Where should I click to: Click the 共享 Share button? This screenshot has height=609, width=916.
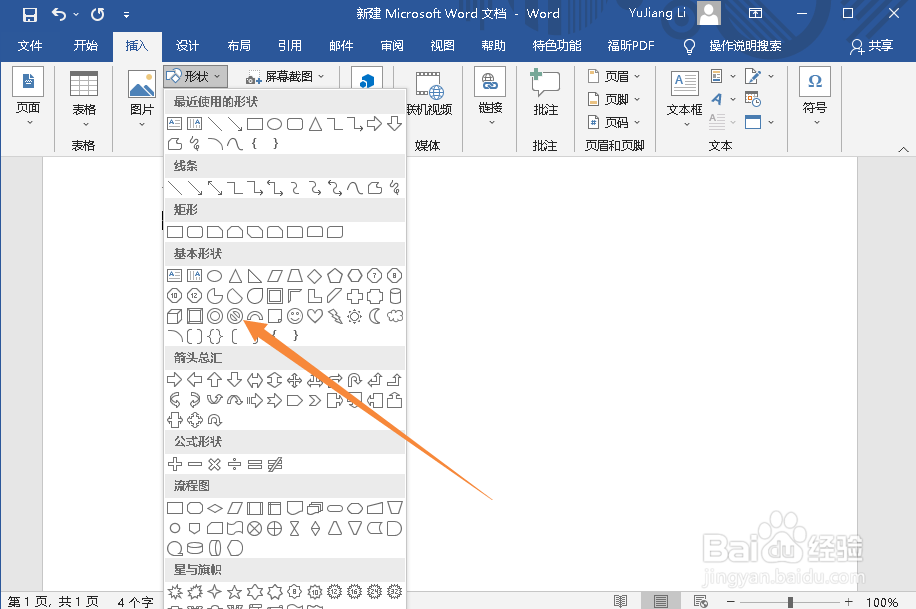871,46
